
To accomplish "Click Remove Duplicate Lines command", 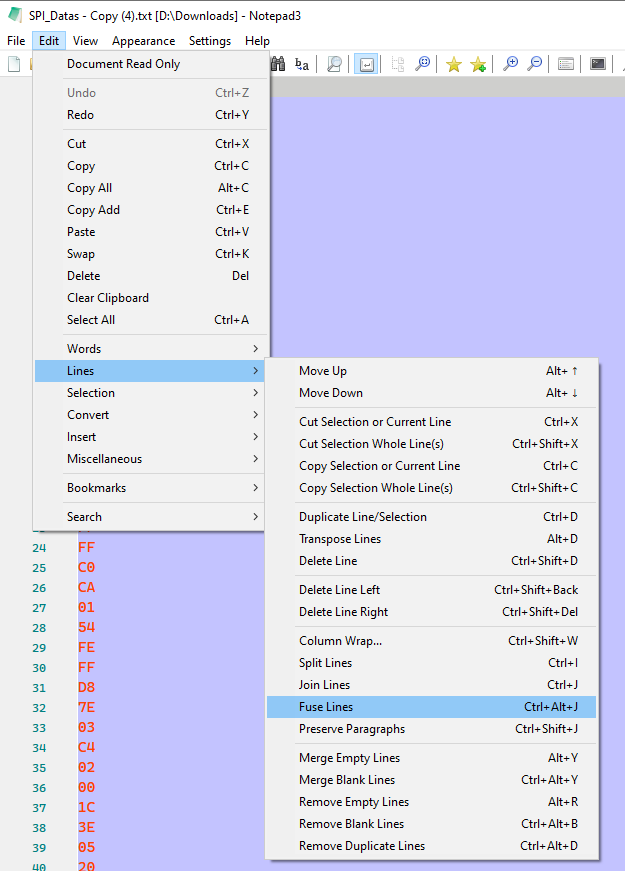I will 349,845.
